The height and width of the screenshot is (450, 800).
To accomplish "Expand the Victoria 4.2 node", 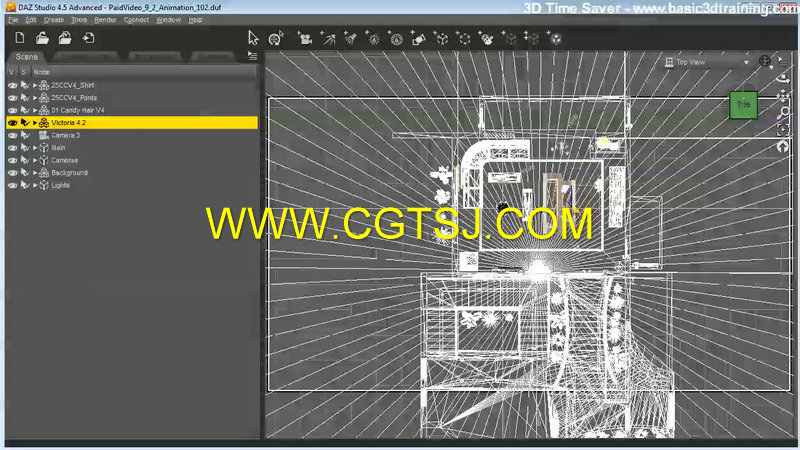I will [x=35, y=123].
